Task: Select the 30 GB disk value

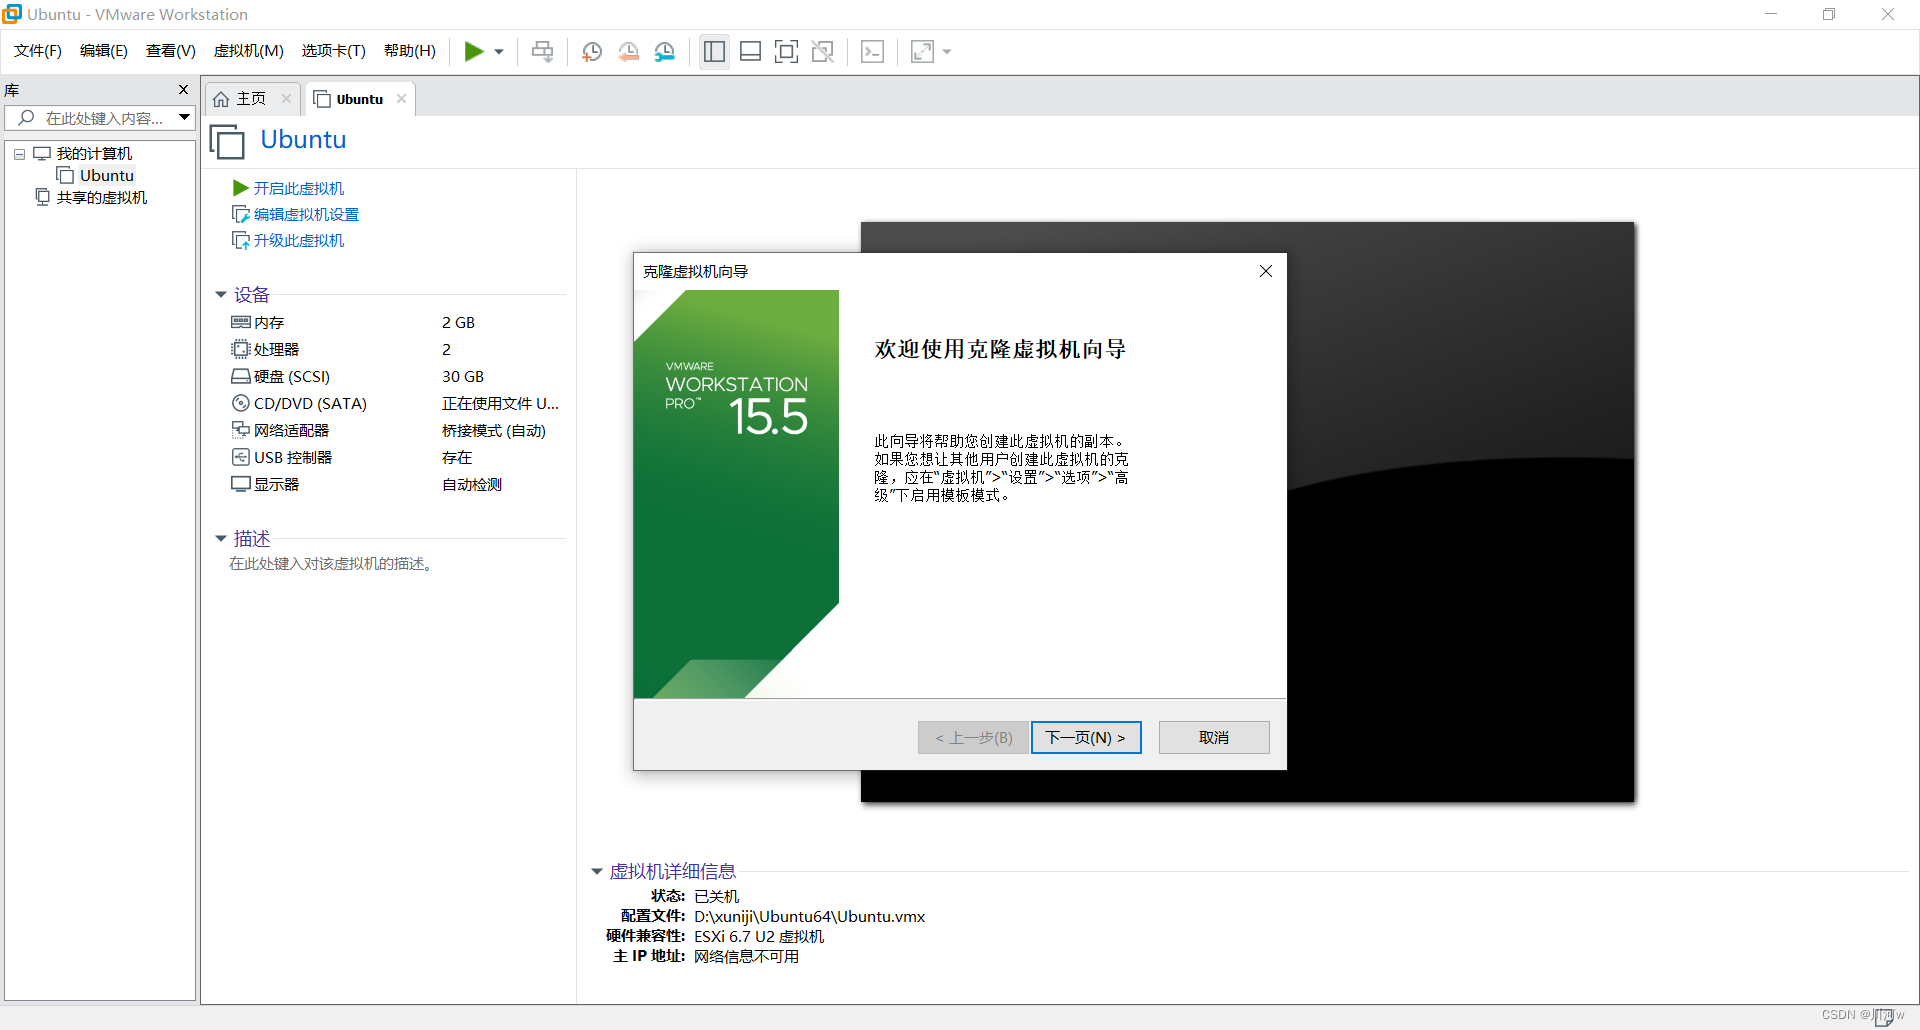Action: (463, 376)
